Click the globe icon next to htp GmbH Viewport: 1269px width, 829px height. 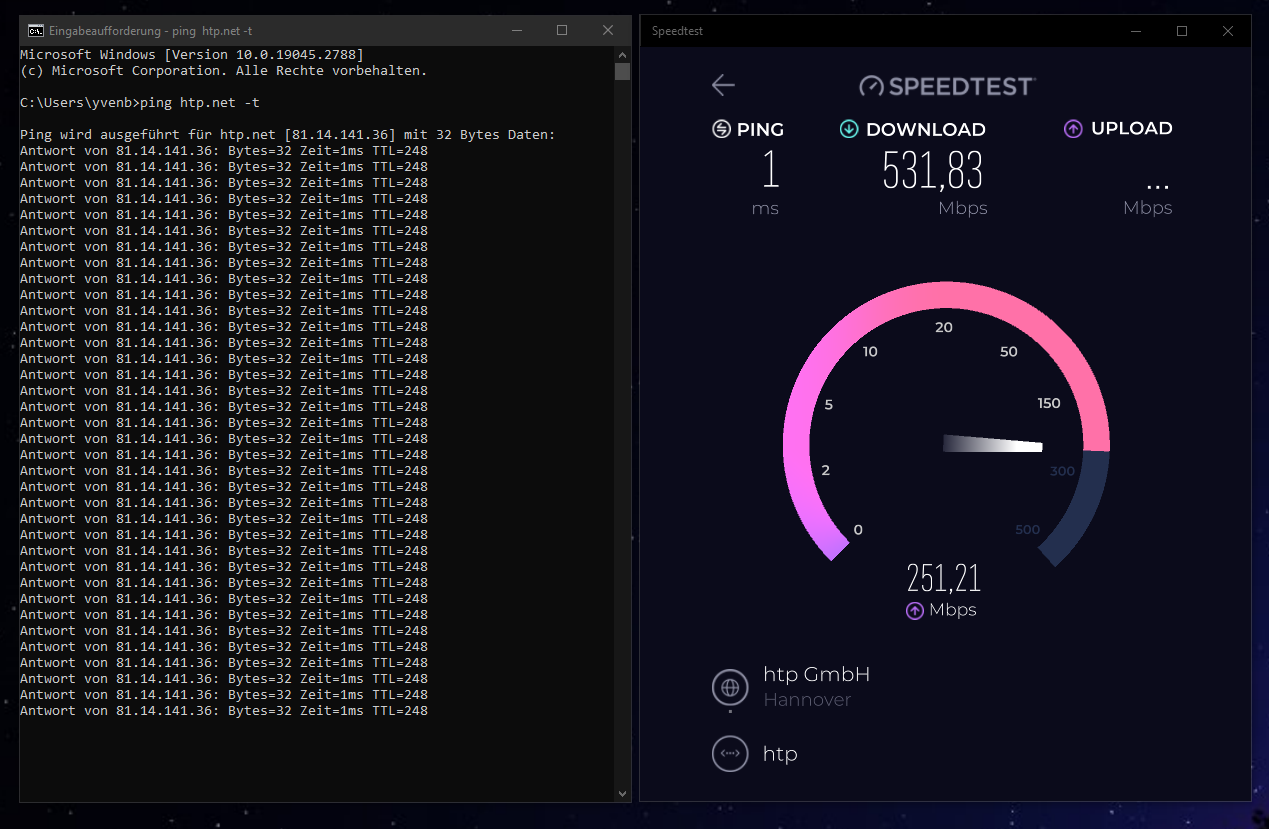(730, 687)
